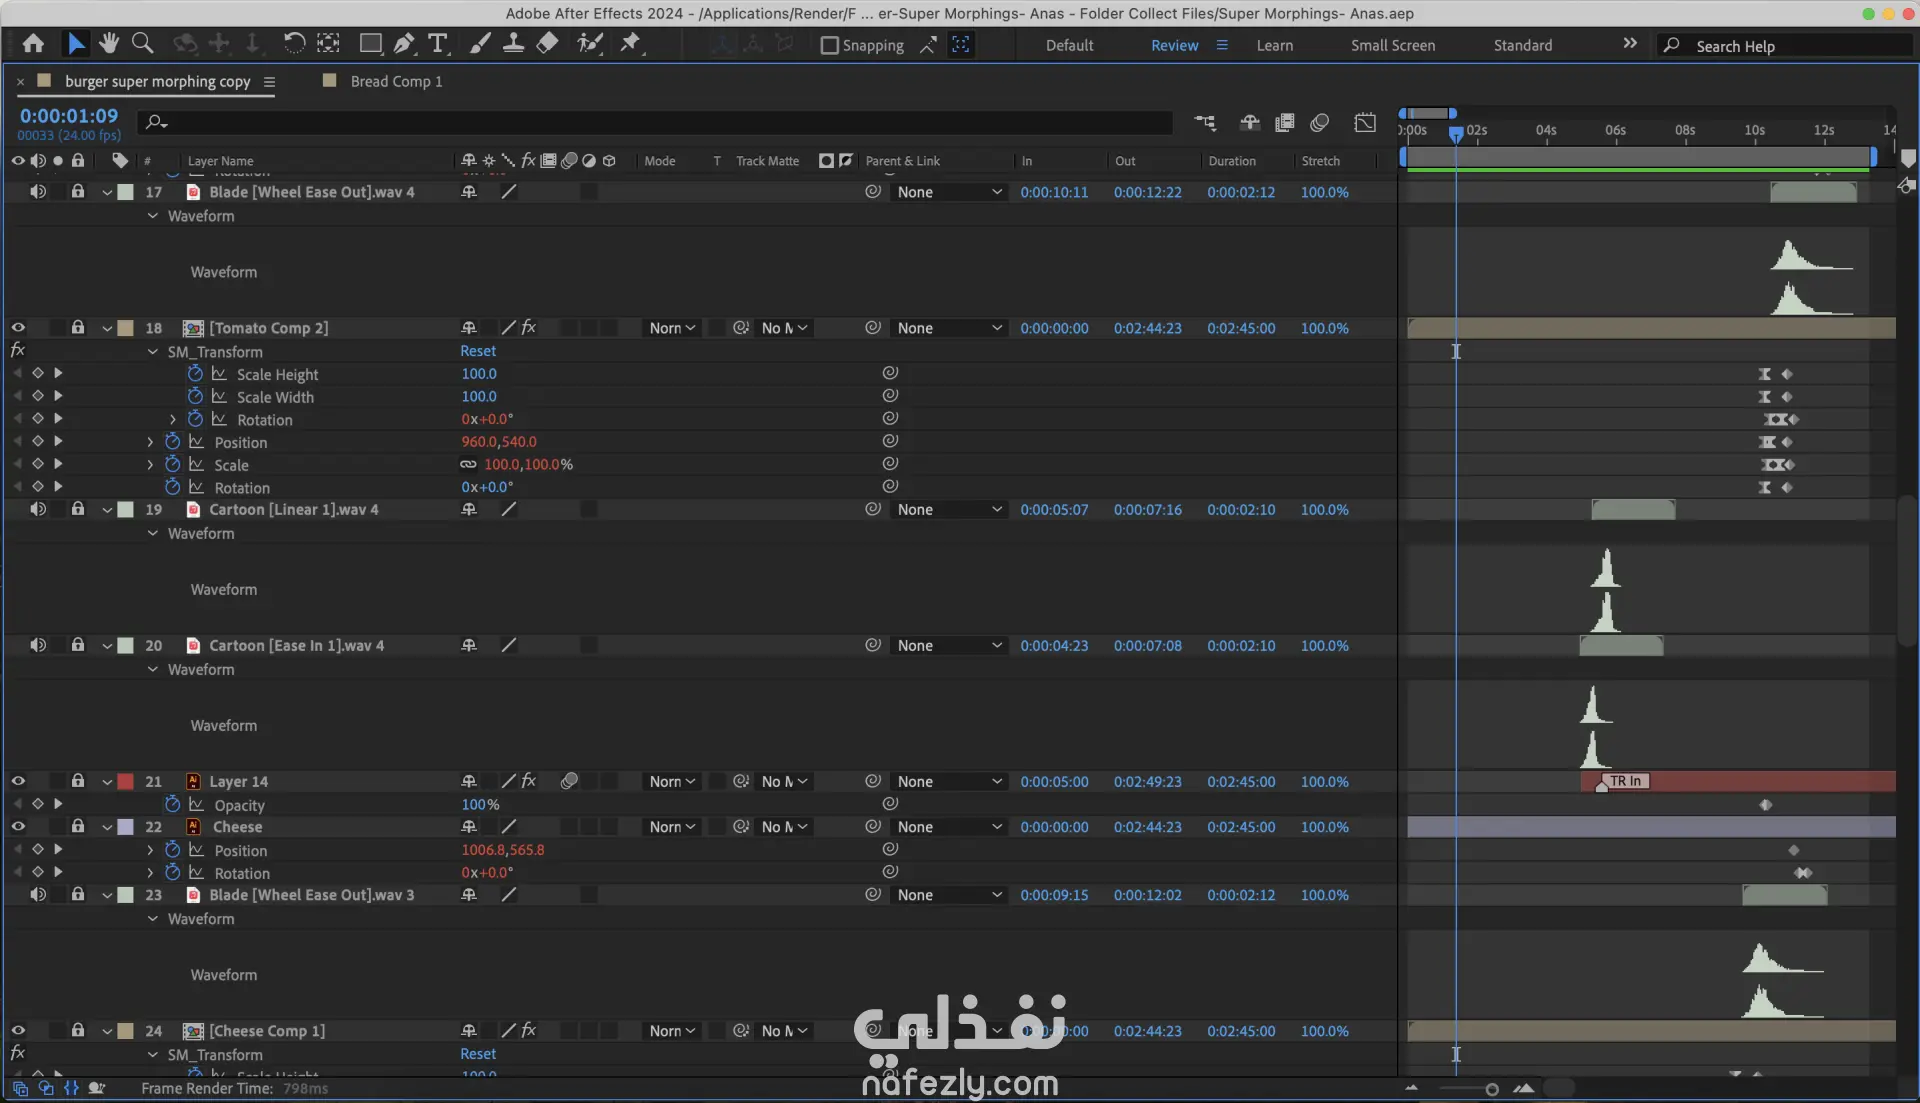Select the Hand tool

pos(109,43)
